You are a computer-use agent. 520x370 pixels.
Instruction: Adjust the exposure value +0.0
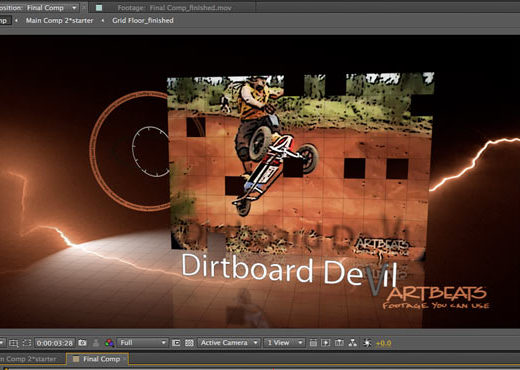[383, 343]
